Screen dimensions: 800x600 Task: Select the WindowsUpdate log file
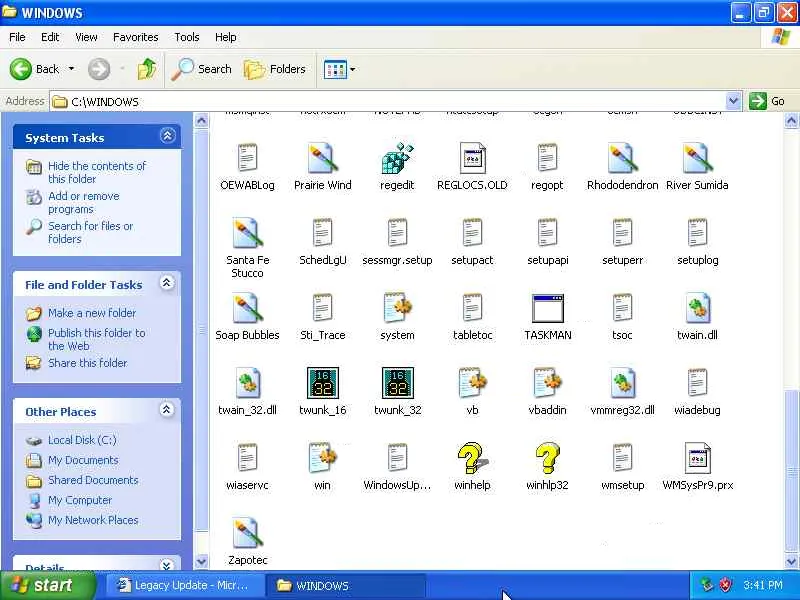click(x=397, y=458)
